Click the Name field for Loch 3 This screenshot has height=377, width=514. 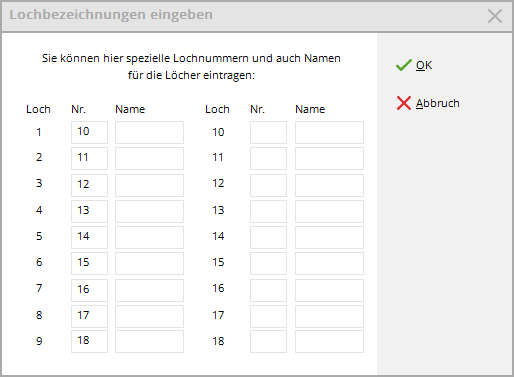tap(149, 185)
